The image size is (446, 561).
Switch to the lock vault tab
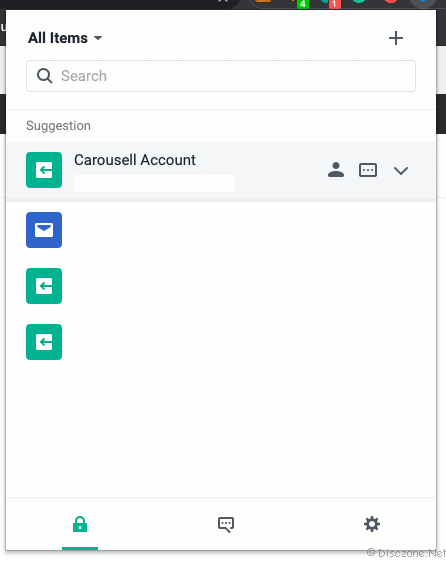click(80, 524)
